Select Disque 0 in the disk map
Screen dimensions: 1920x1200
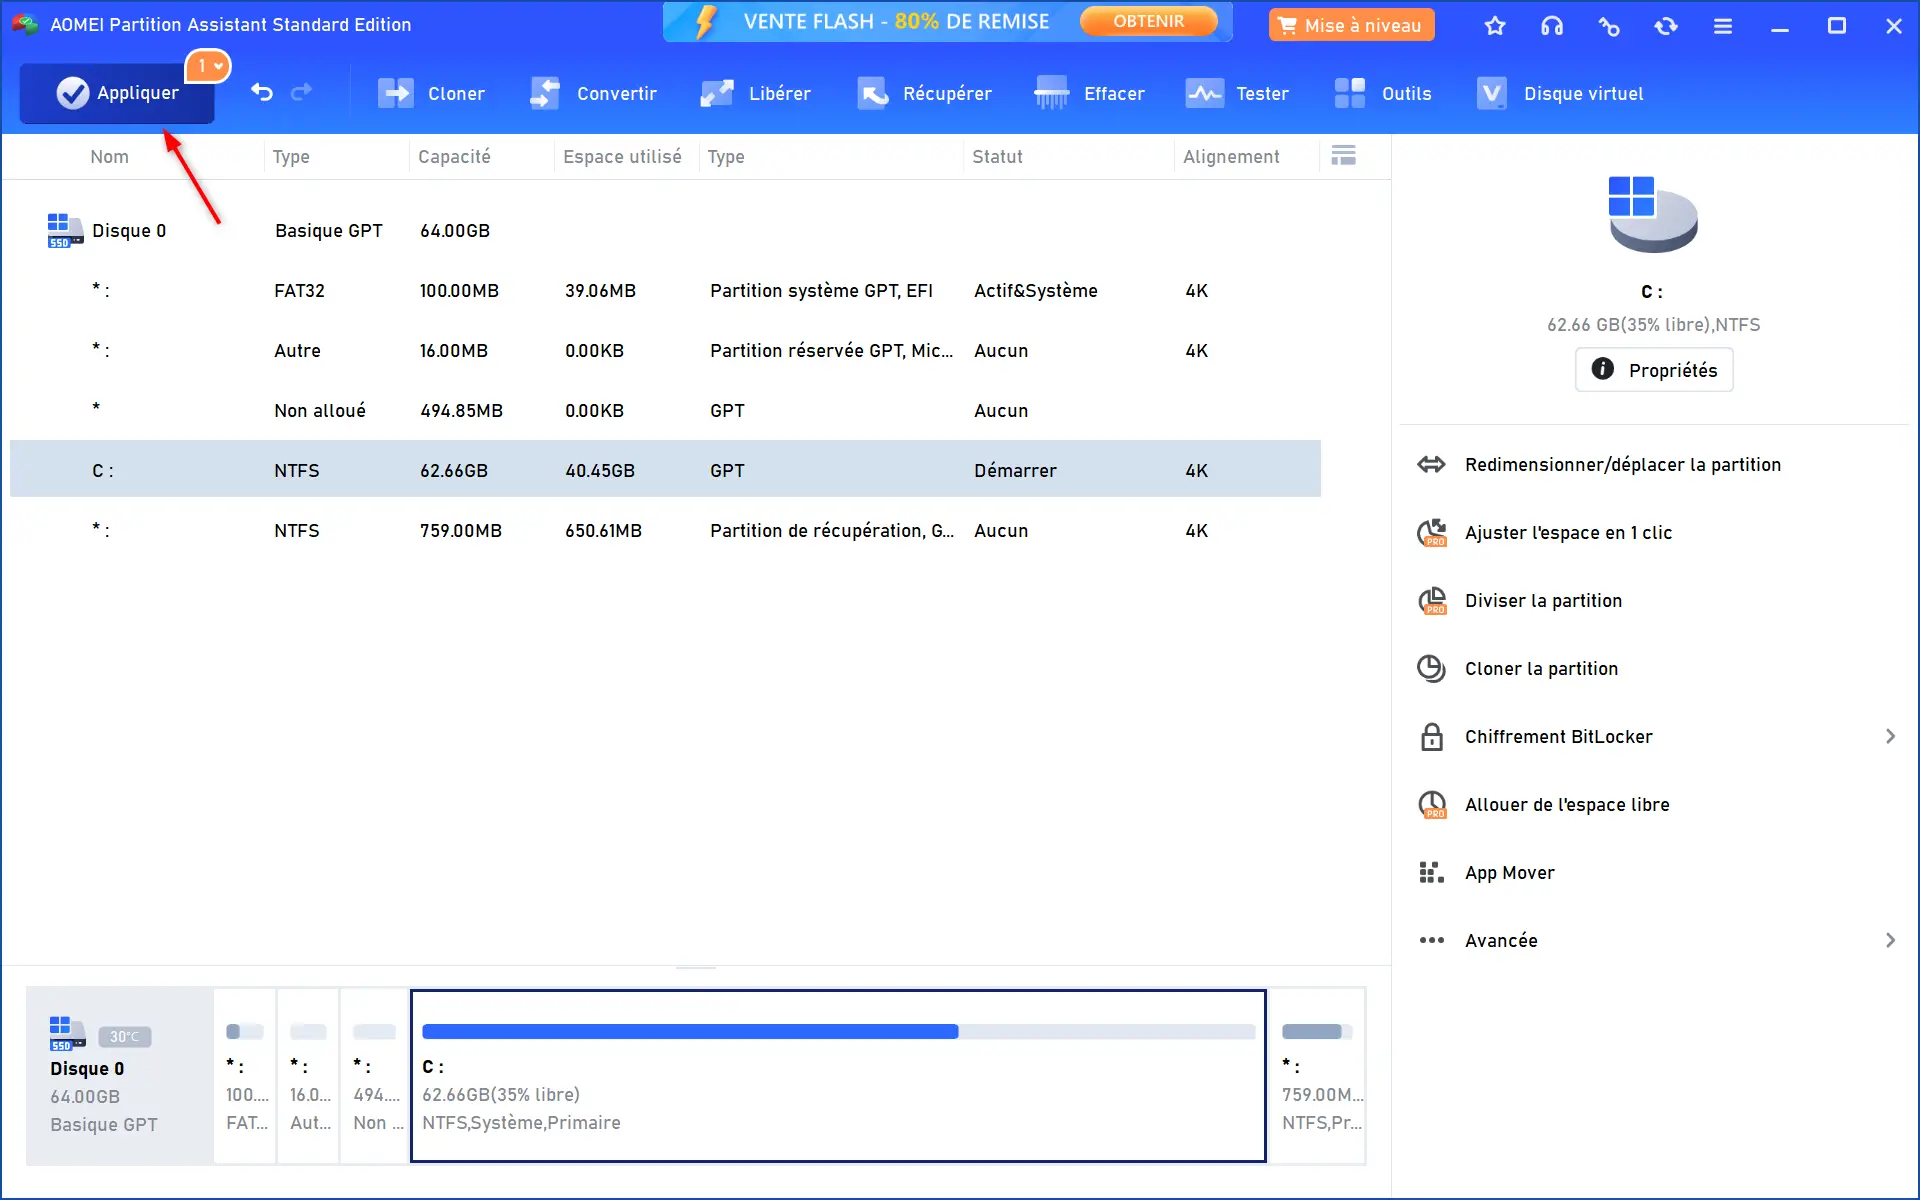click(x=120, y=1076)
